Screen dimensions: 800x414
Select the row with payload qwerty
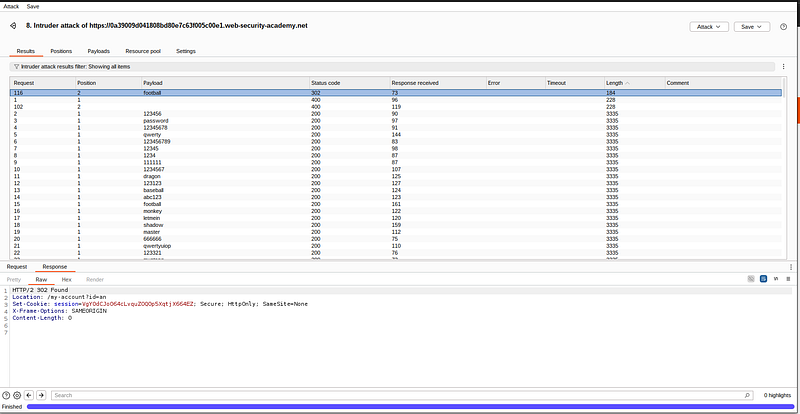396,134
